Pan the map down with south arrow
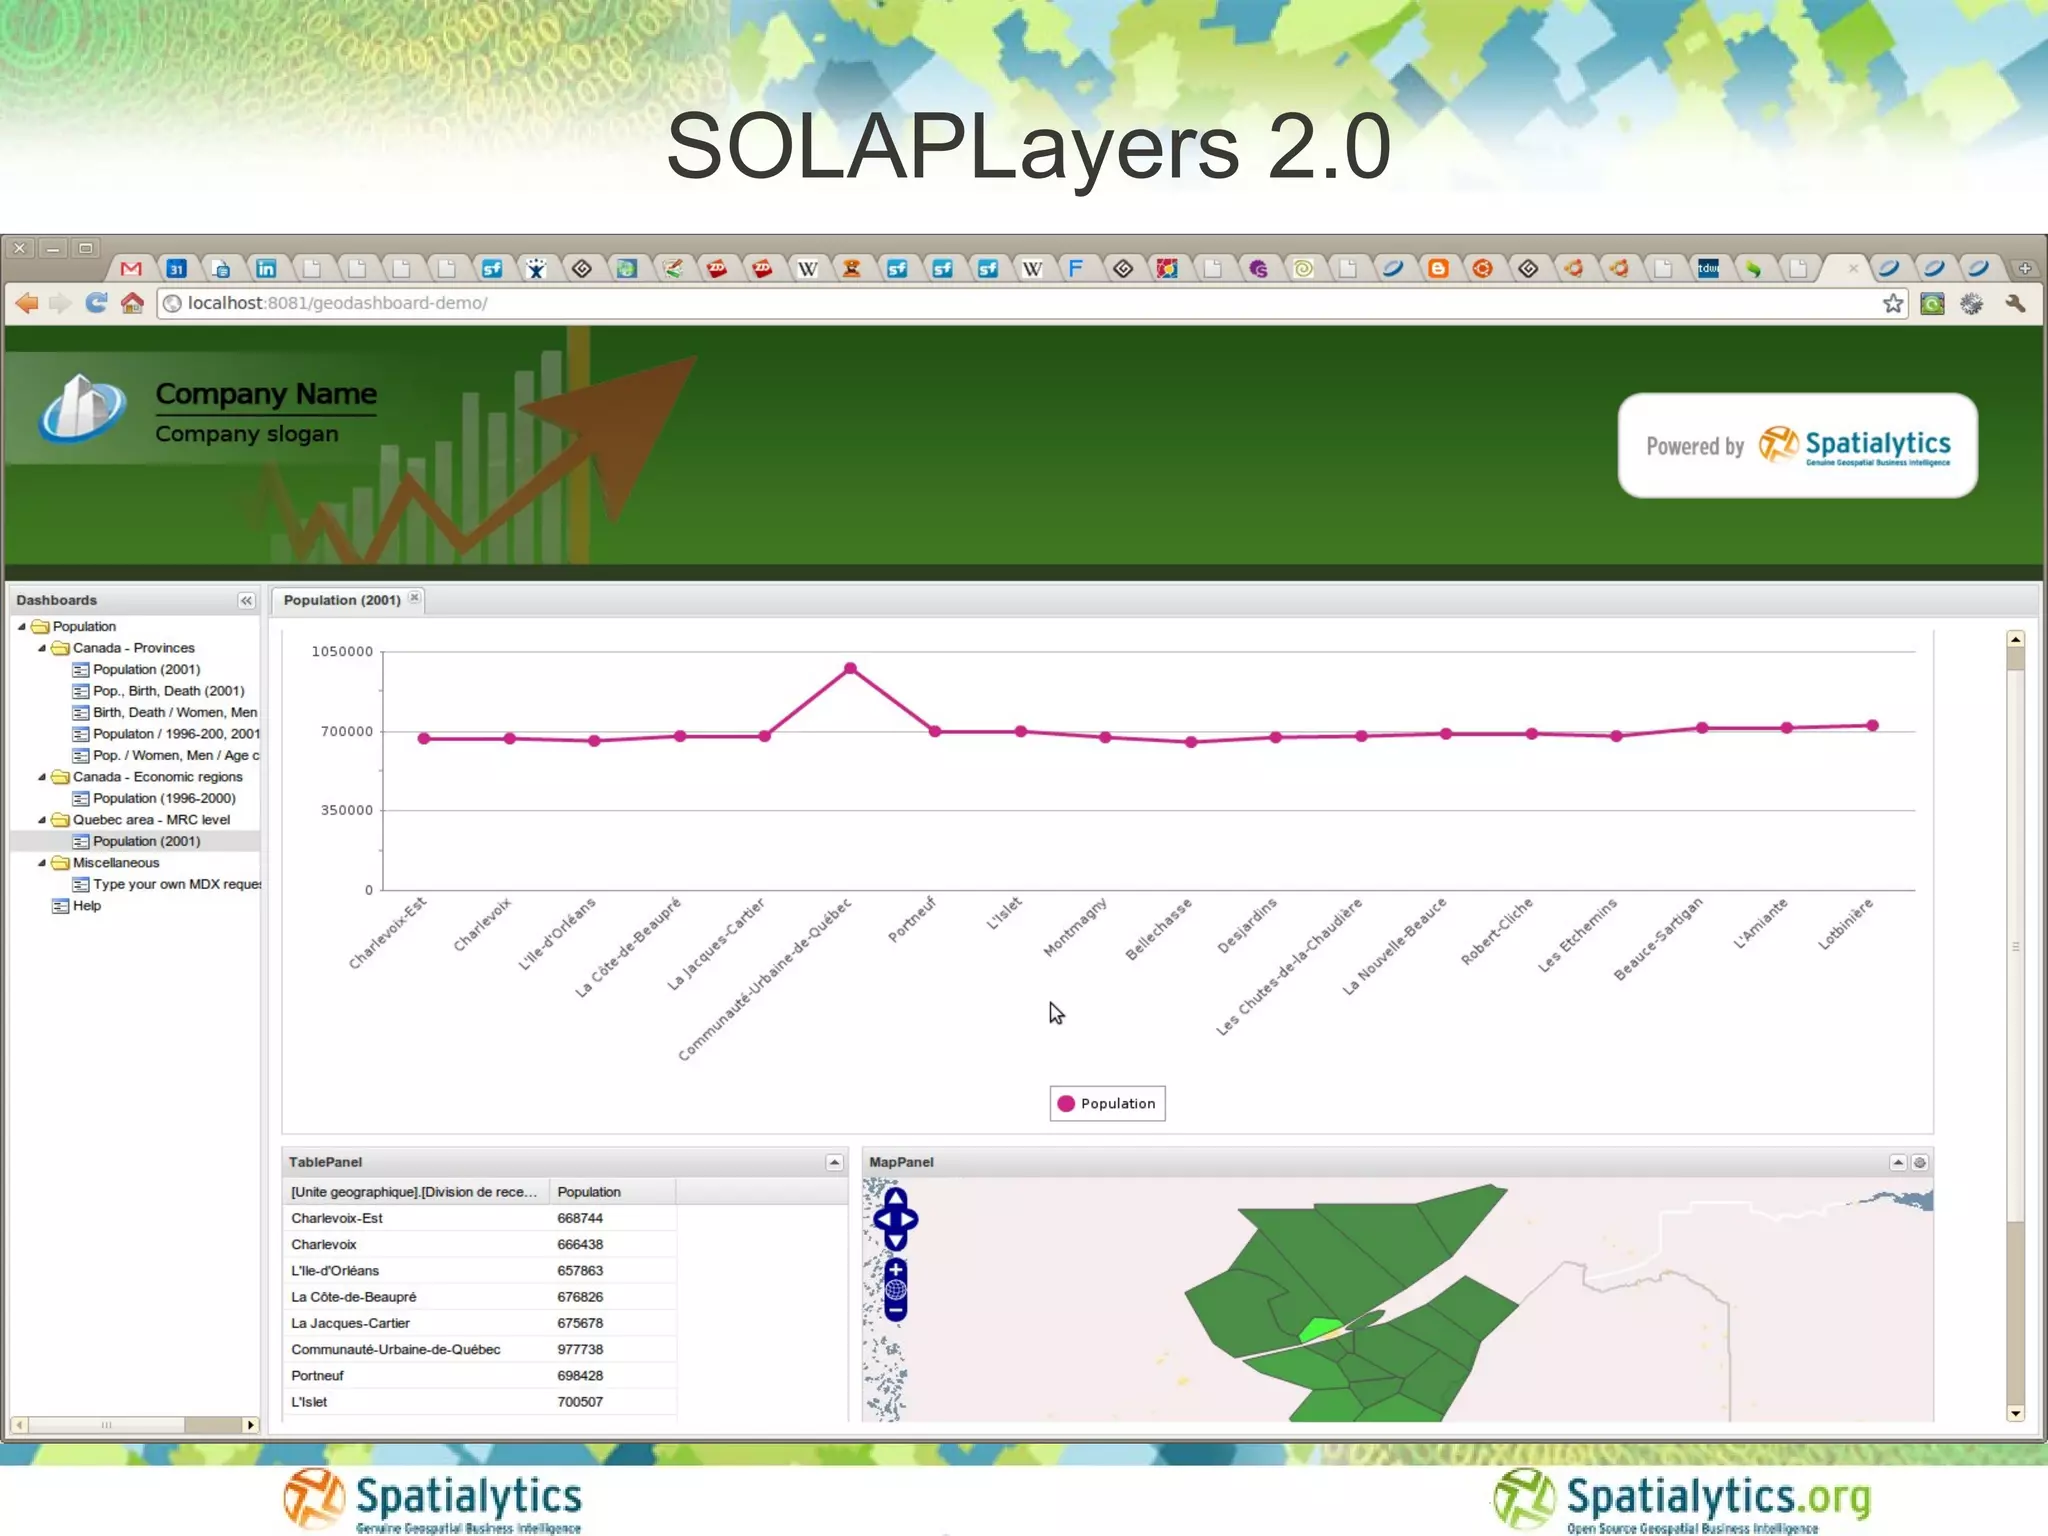Viewport: 2048px width, 1536px height. click(x=896, y=1241)
